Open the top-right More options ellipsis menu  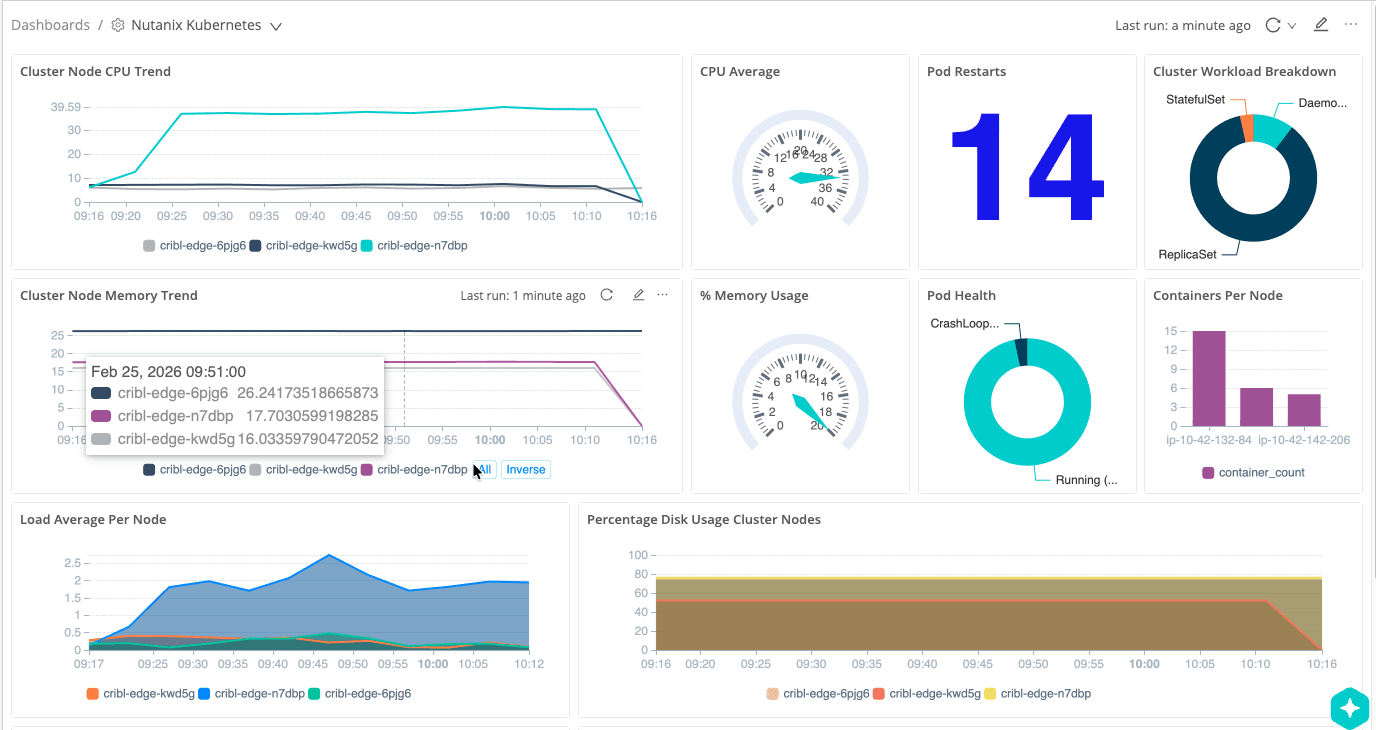(x=1352, y=25)
